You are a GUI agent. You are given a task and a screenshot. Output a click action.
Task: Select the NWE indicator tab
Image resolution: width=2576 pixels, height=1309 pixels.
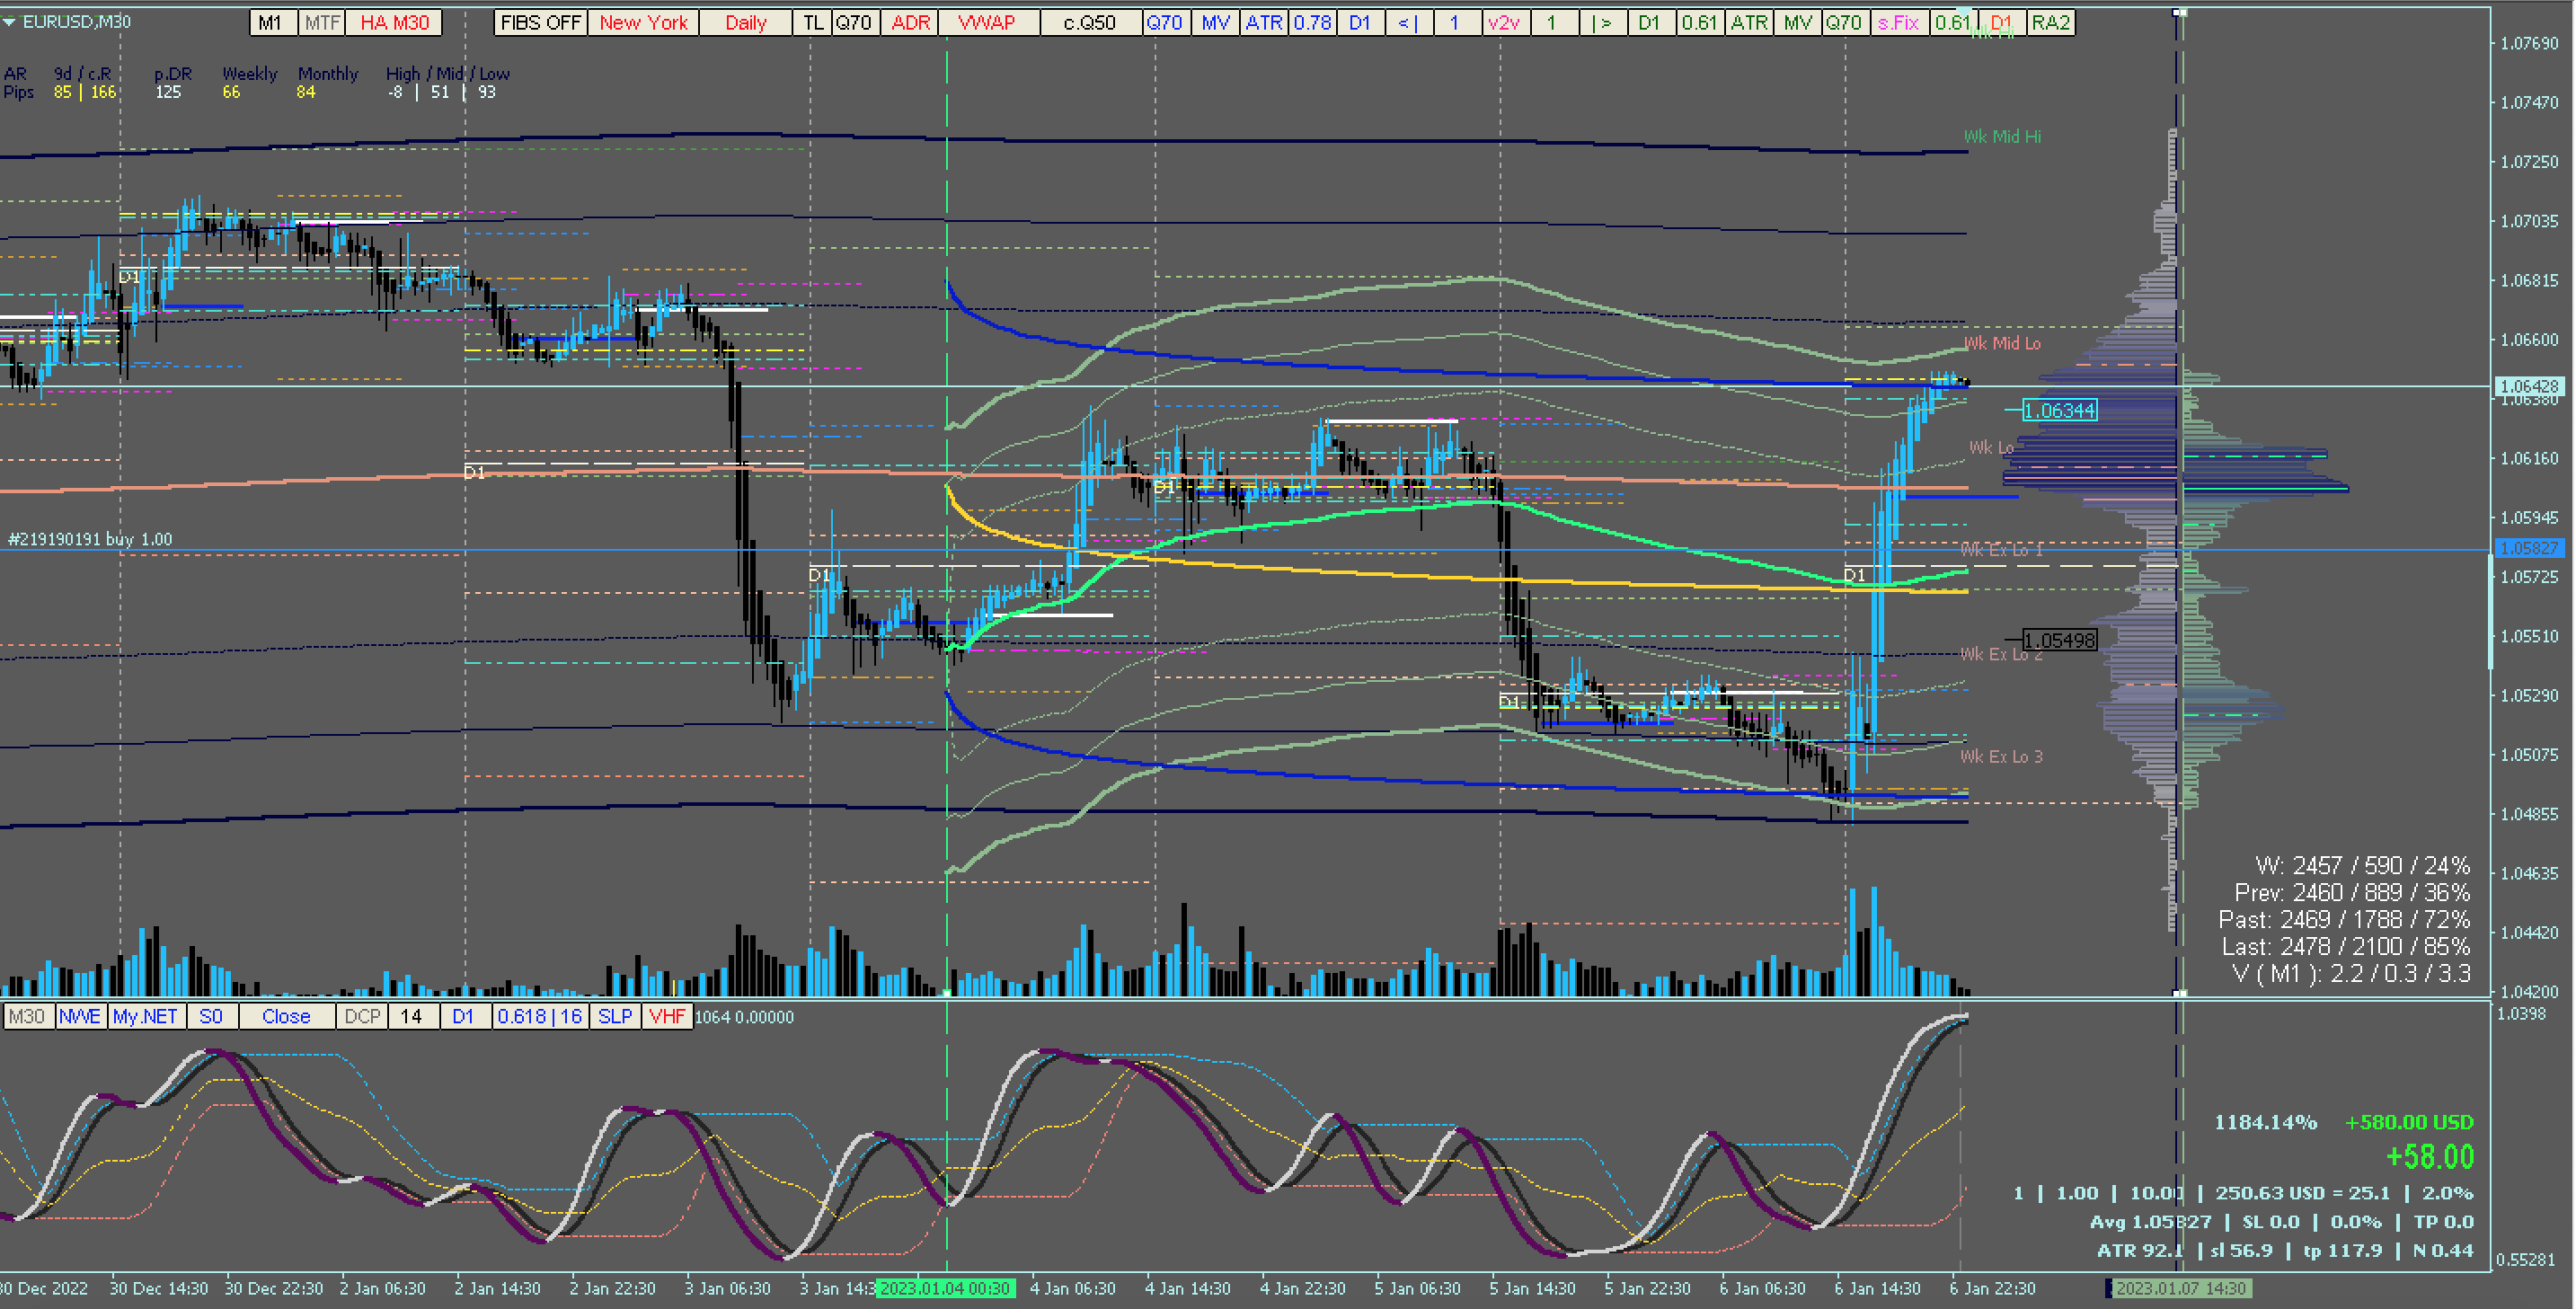[x=80, y=1016]
